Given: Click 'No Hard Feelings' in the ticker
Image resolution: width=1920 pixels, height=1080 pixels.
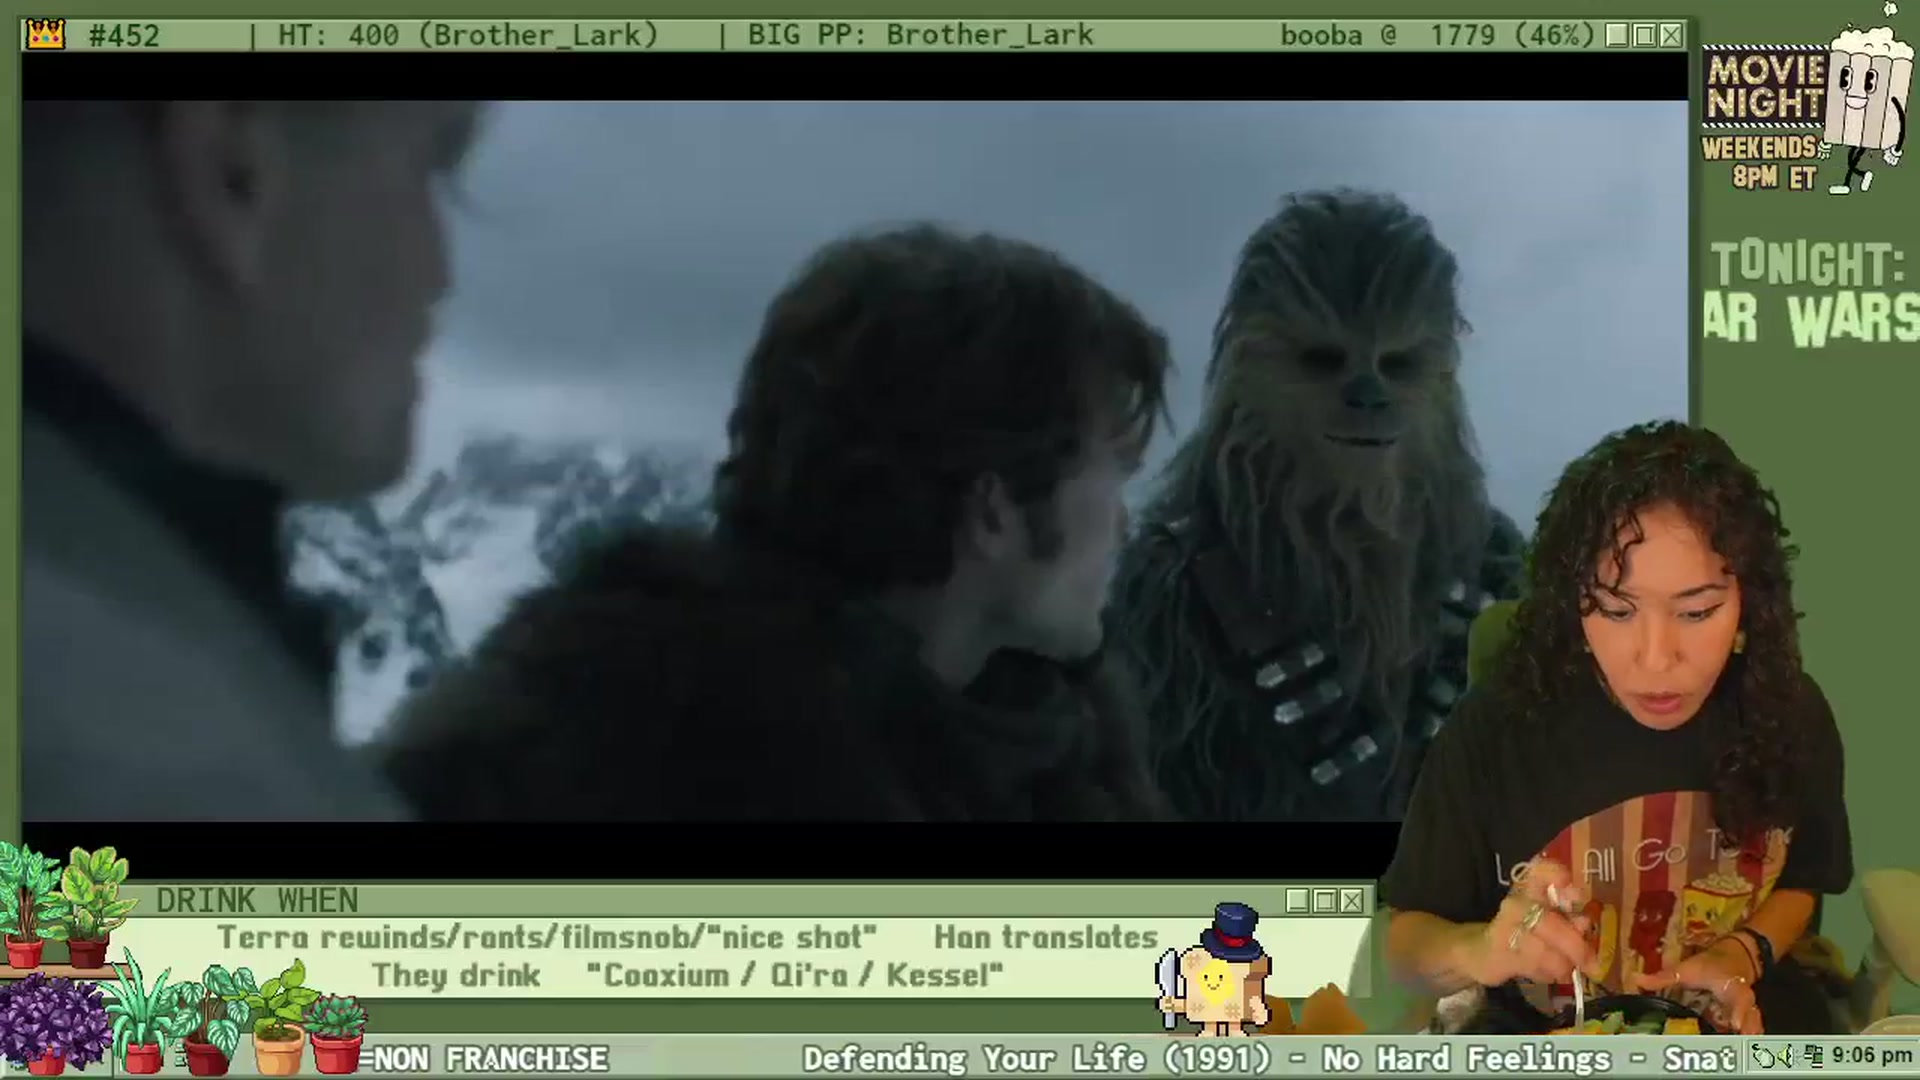Looking at the screenshot, I should (x=1467, y=1058).
